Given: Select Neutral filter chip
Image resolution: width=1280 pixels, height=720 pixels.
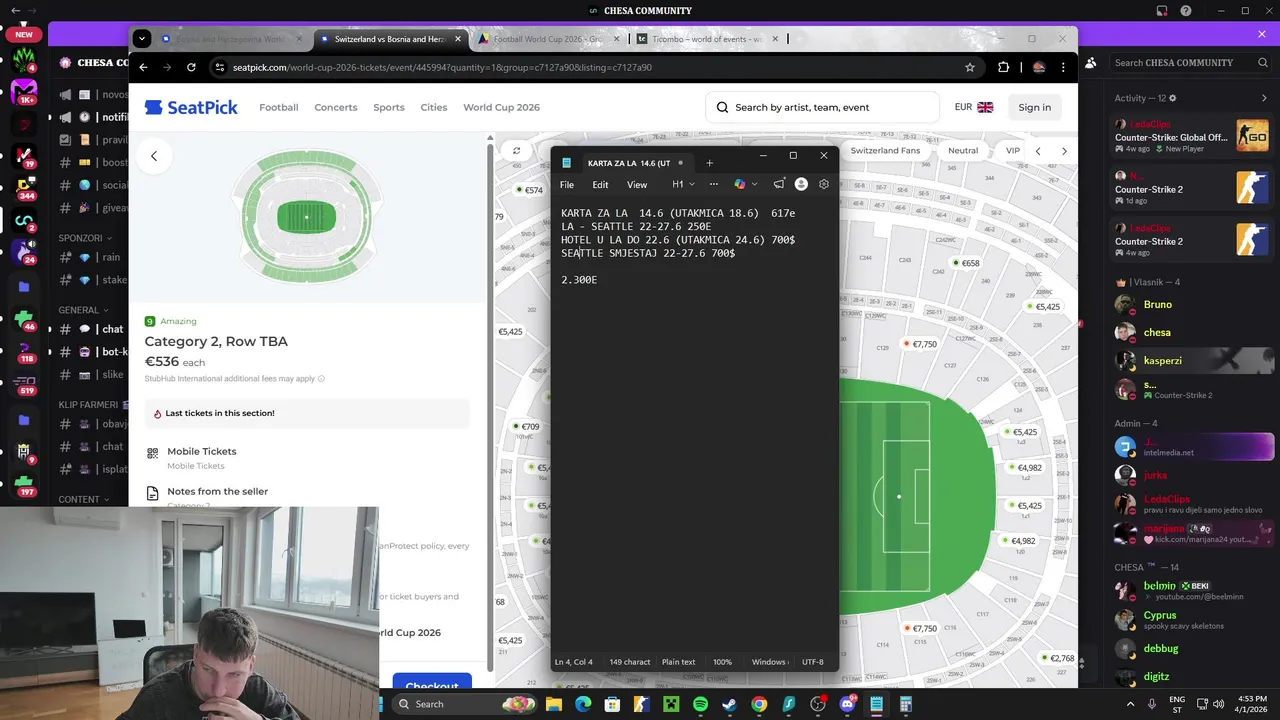Looking at the screenshot, I should (x=963, y=151).
